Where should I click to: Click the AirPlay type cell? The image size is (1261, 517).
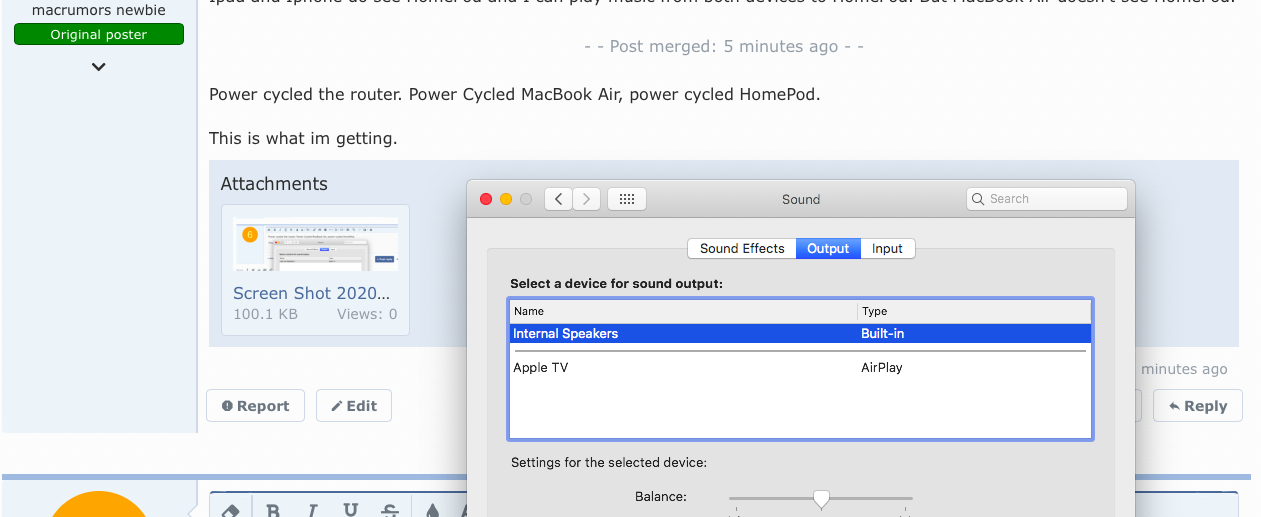click(882, 368)
